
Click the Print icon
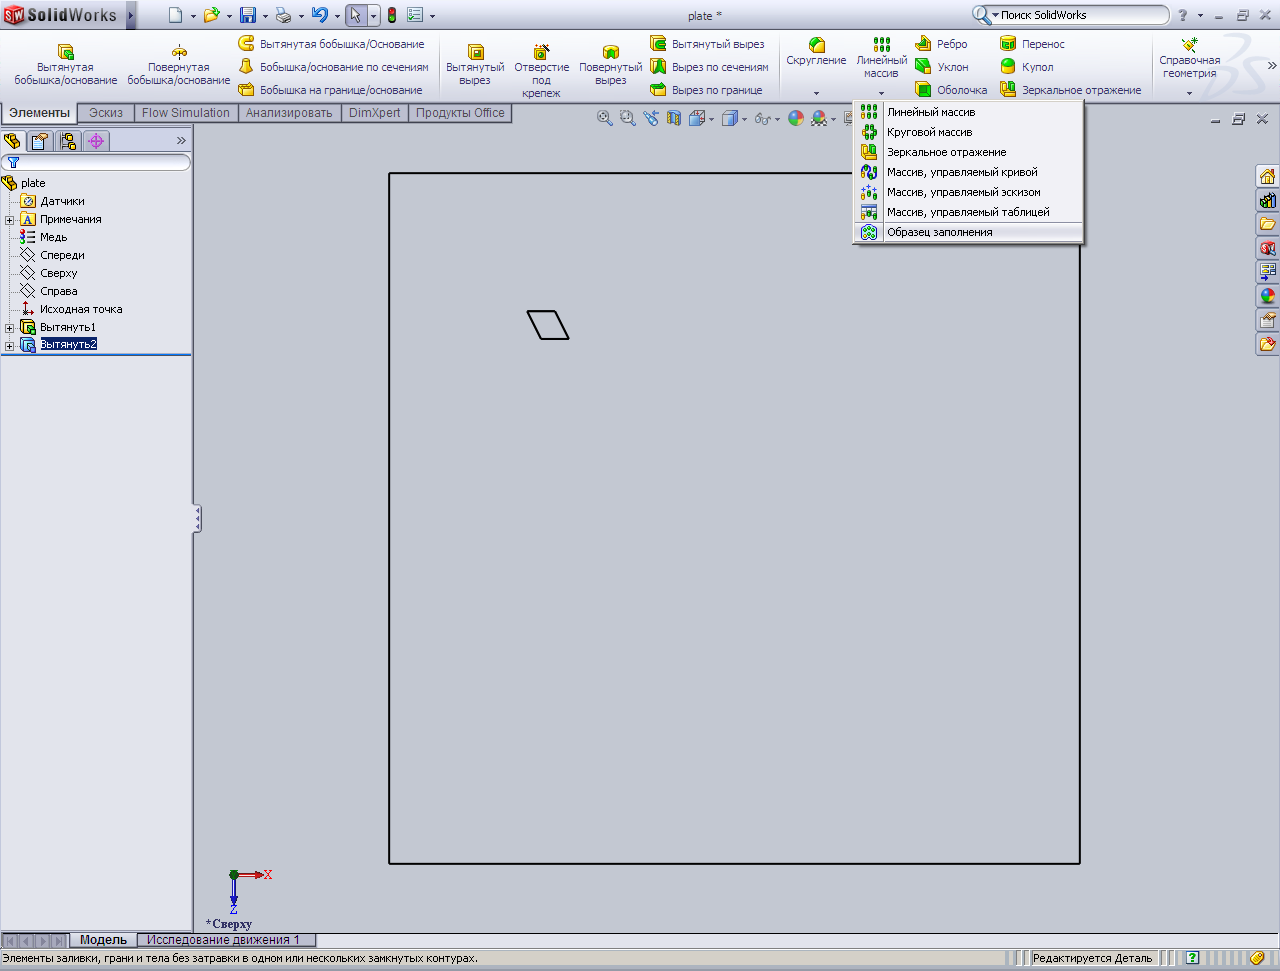284,15
